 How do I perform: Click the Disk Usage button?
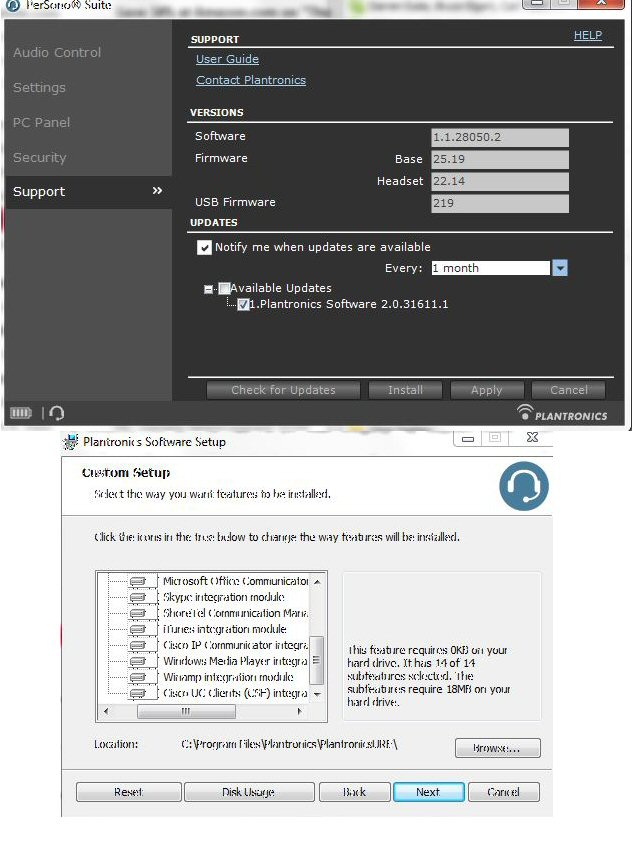click(x=249, y=792)
